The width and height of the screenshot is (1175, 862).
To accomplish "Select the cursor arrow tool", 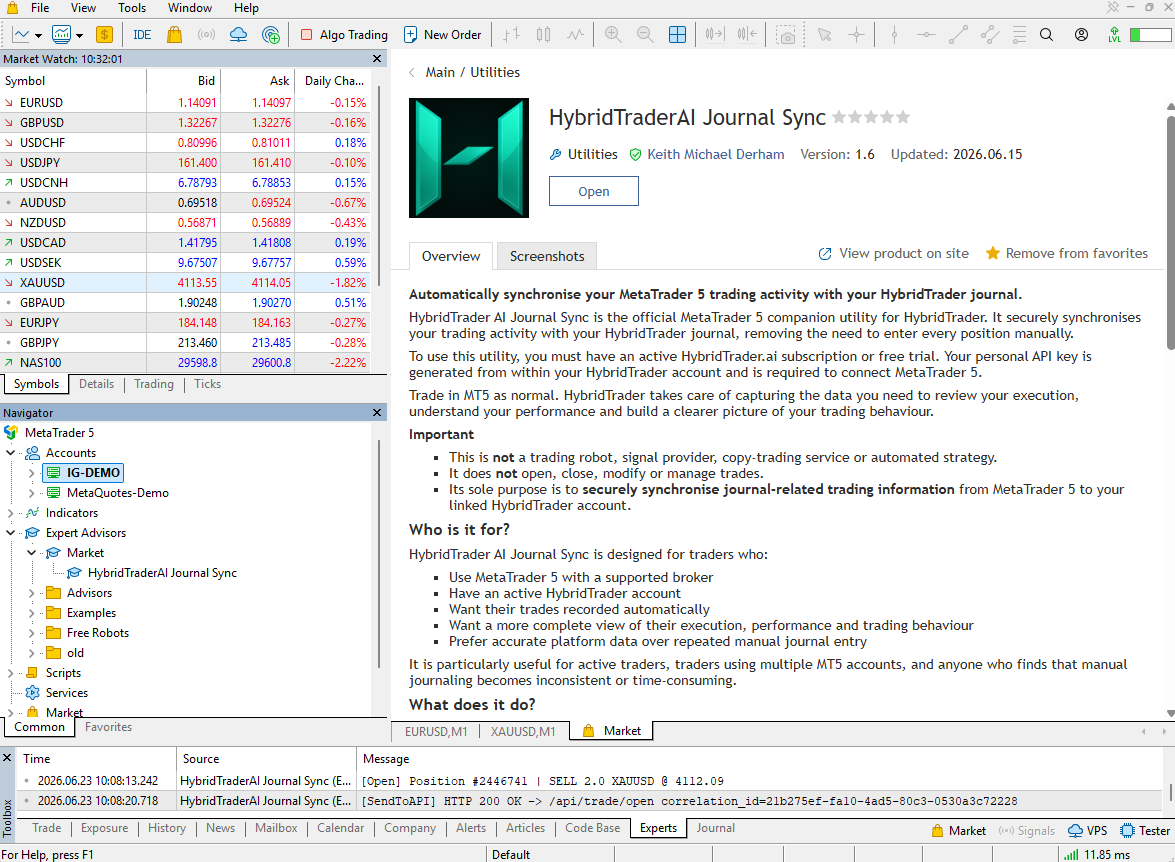I will point(825,35).
